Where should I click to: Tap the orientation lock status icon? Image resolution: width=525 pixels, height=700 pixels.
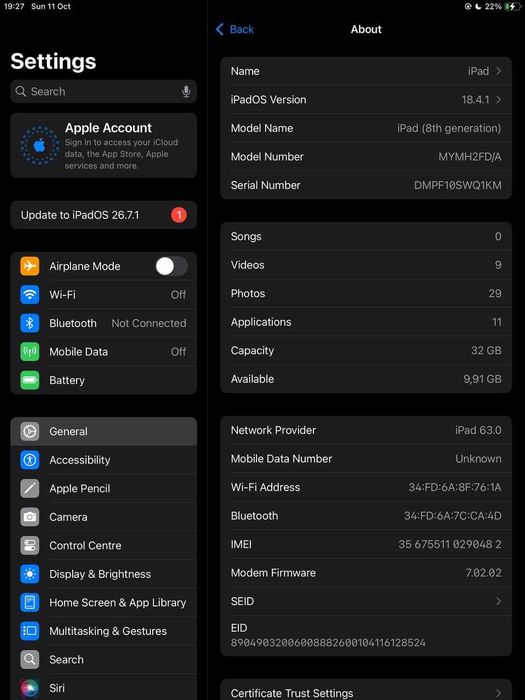(468, 6)
